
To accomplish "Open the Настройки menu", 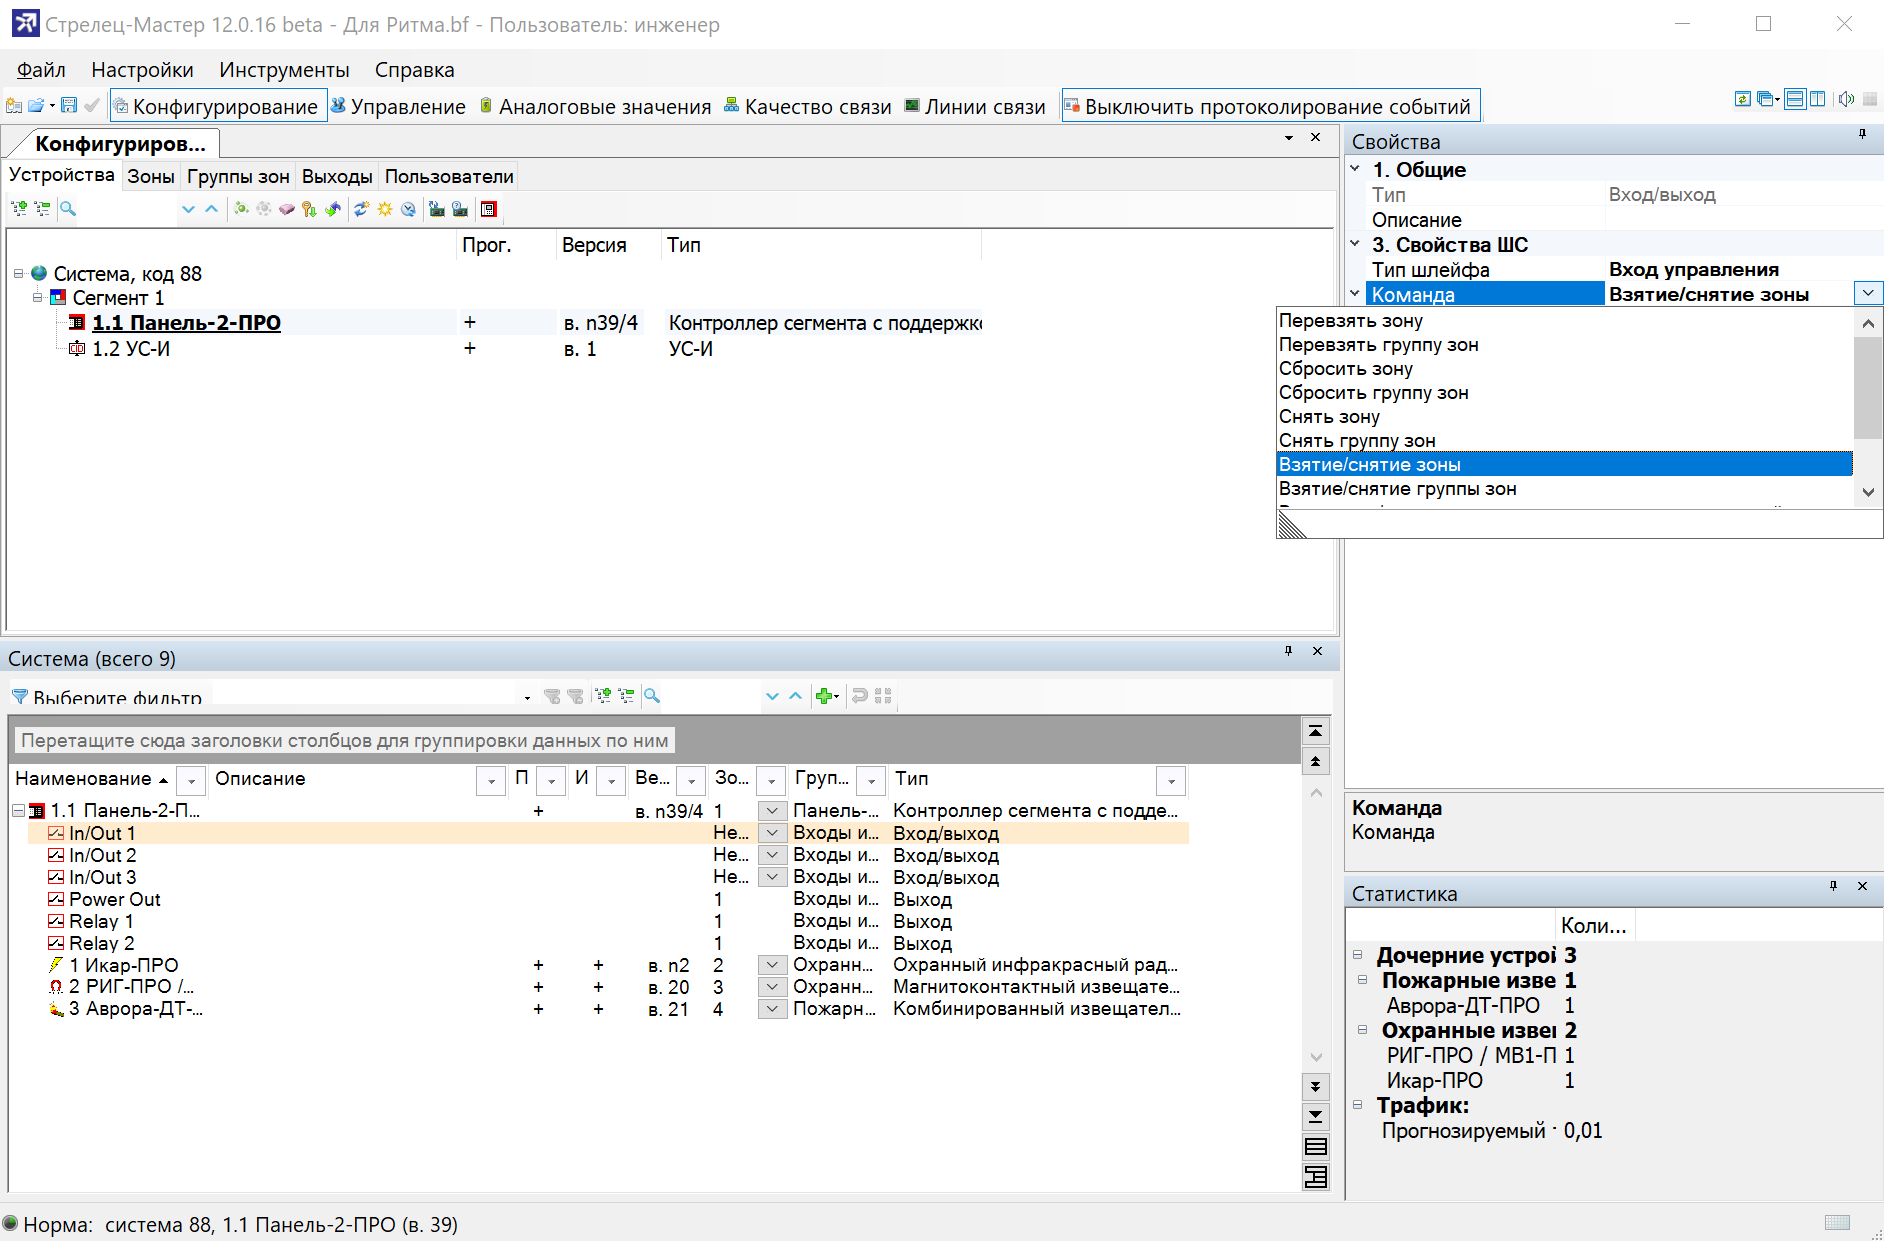I will pyautogui.click(x=142, y=70).
